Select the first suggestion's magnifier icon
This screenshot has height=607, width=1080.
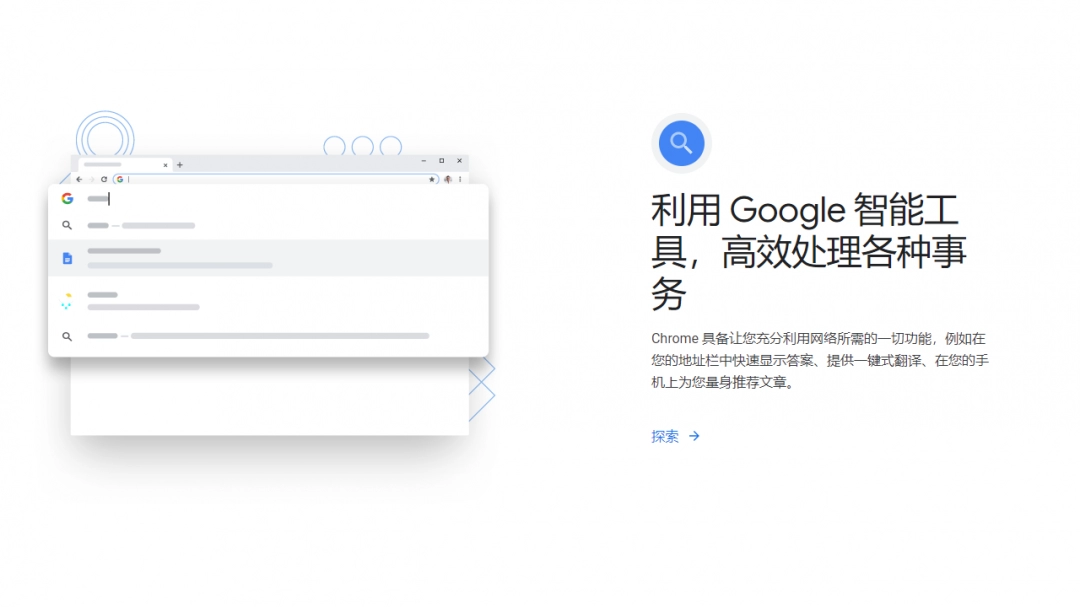tap(67, 225)
